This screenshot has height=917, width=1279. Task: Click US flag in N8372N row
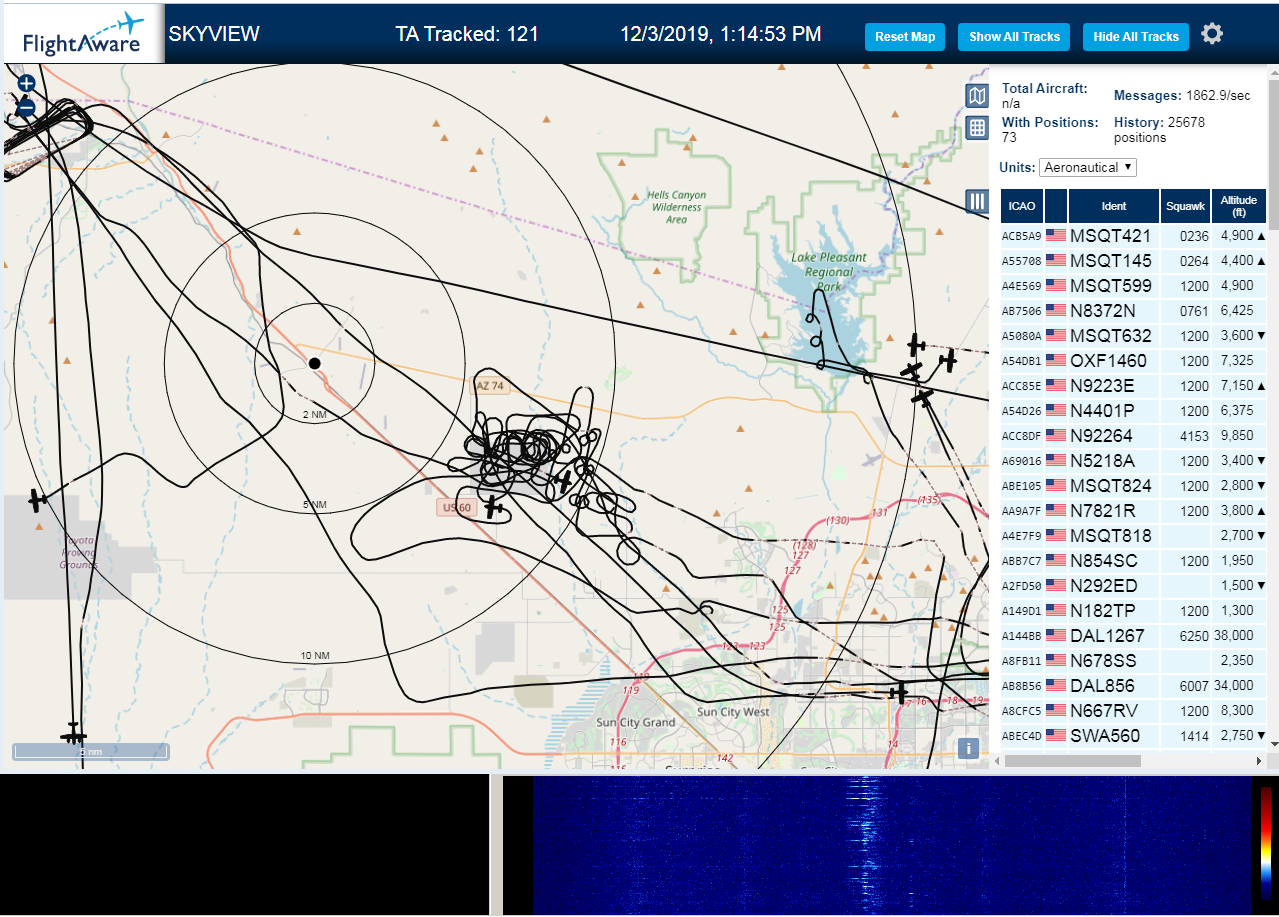click(1055, 311)
